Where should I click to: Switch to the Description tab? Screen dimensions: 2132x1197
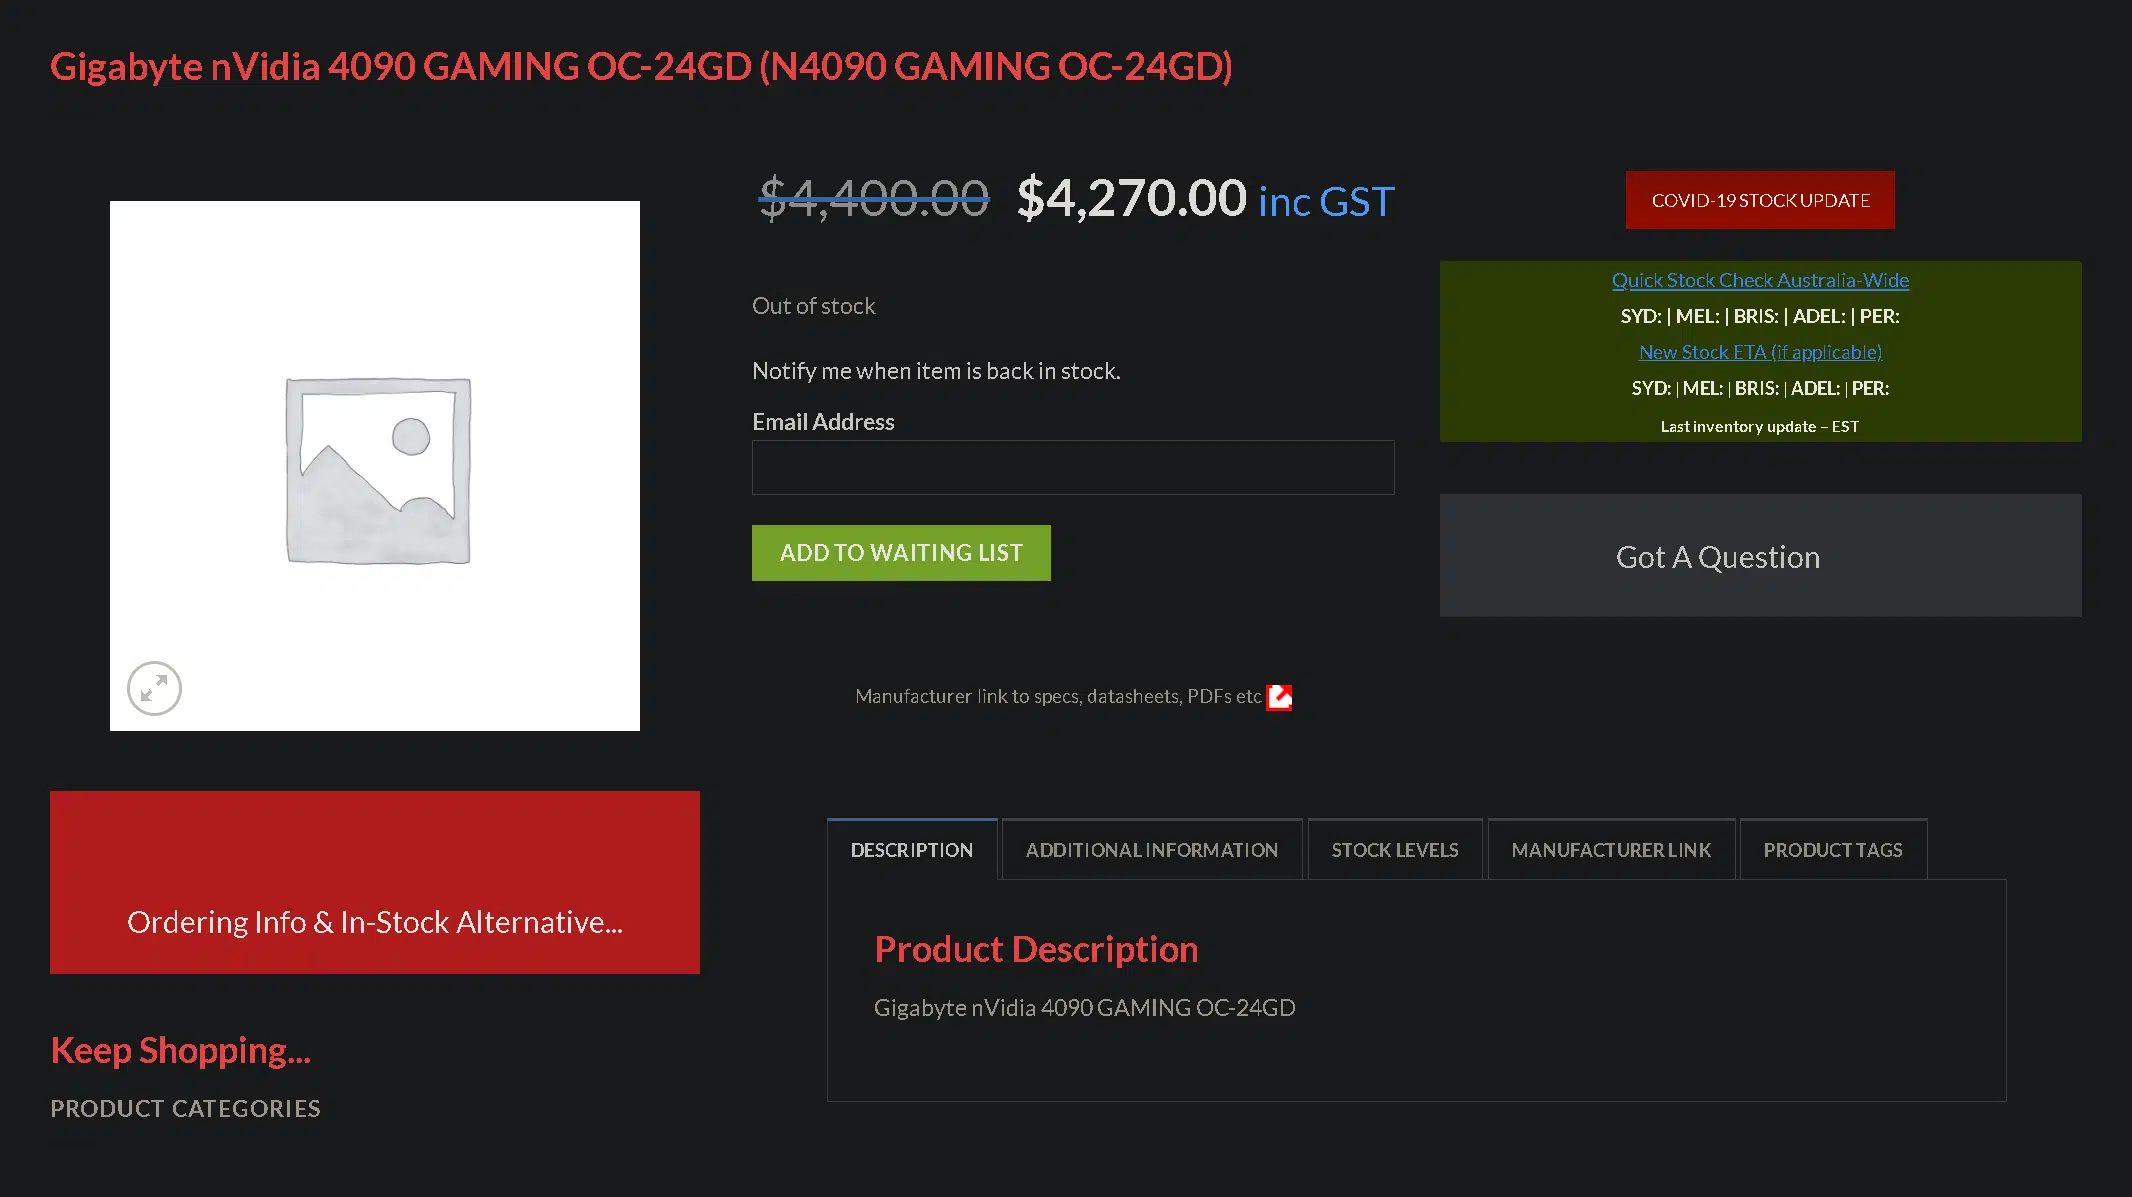[x=912, y=850]
